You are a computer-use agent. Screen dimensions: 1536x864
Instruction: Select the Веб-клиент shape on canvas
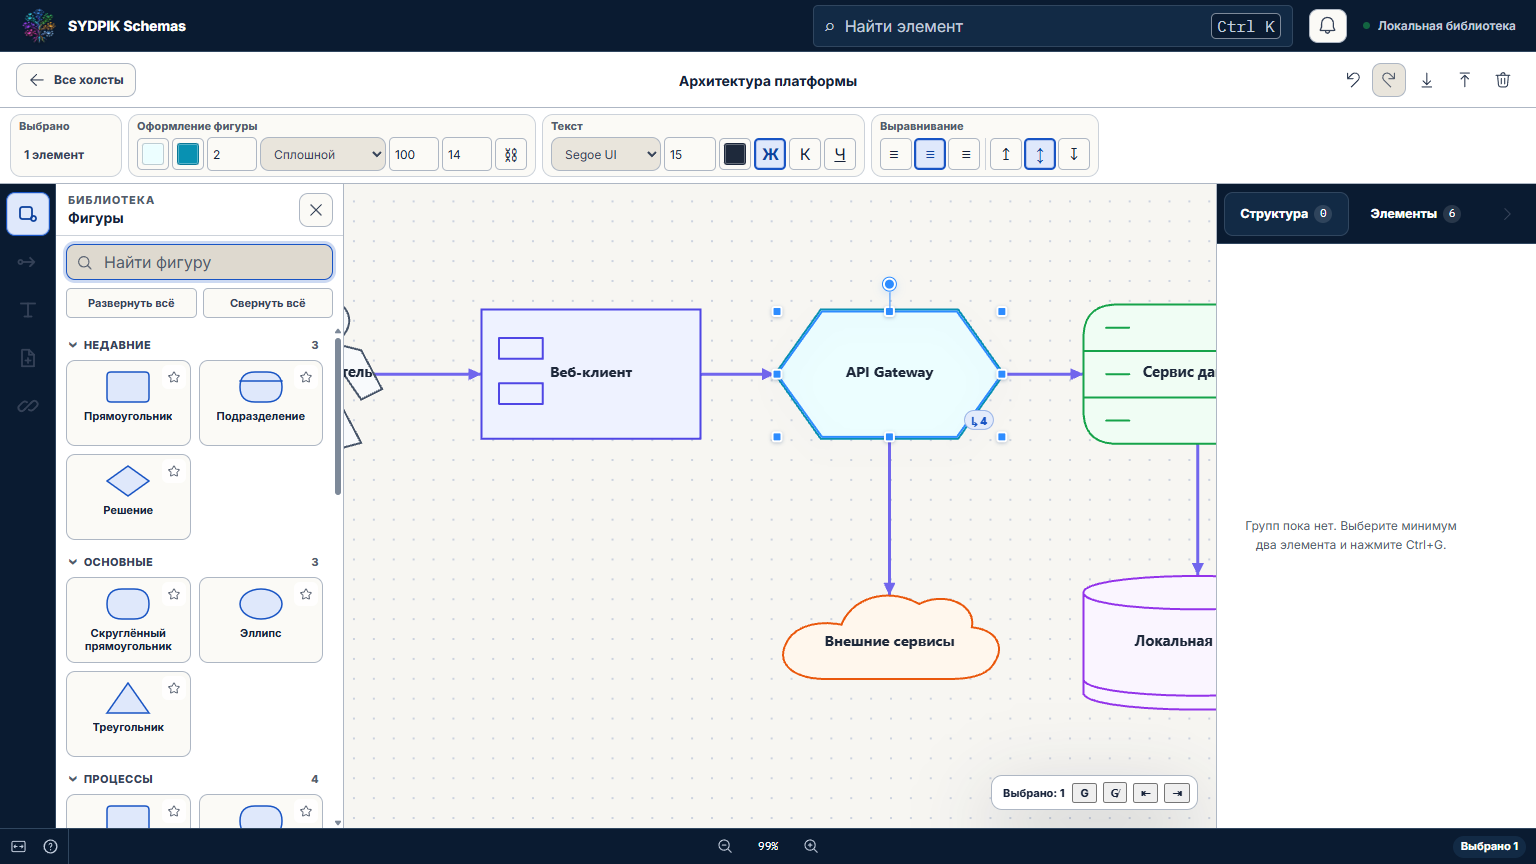tap(591, 374)
